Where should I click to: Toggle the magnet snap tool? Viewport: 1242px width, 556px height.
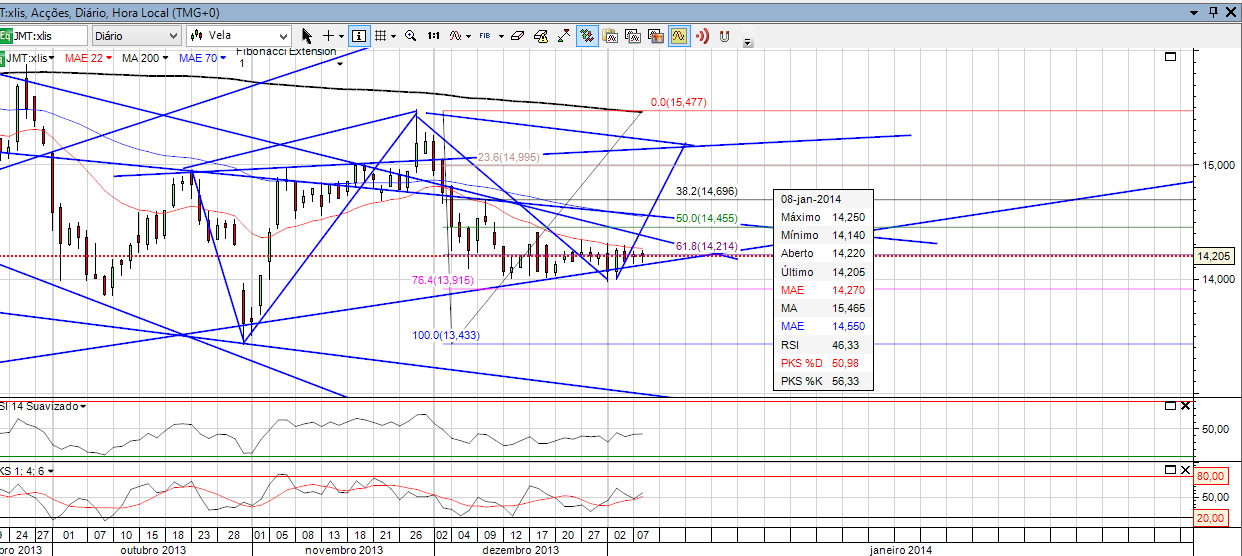725,35
